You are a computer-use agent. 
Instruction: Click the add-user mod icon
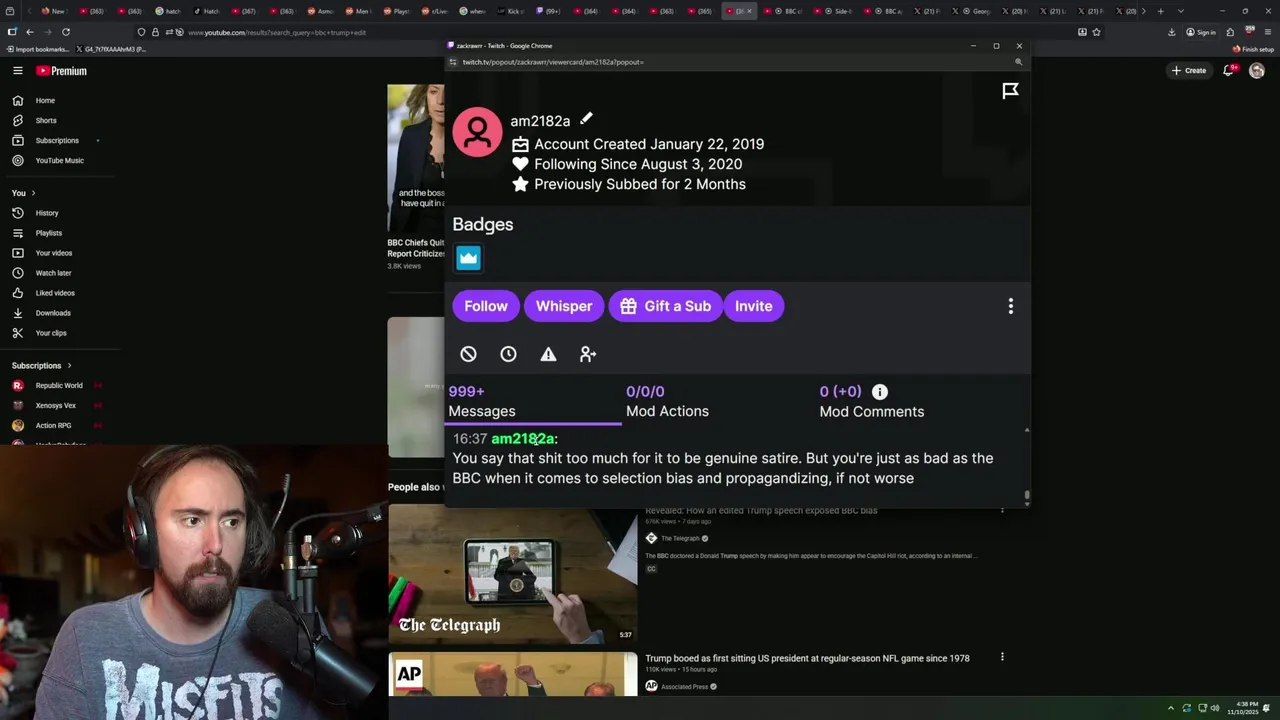(588, 354)
